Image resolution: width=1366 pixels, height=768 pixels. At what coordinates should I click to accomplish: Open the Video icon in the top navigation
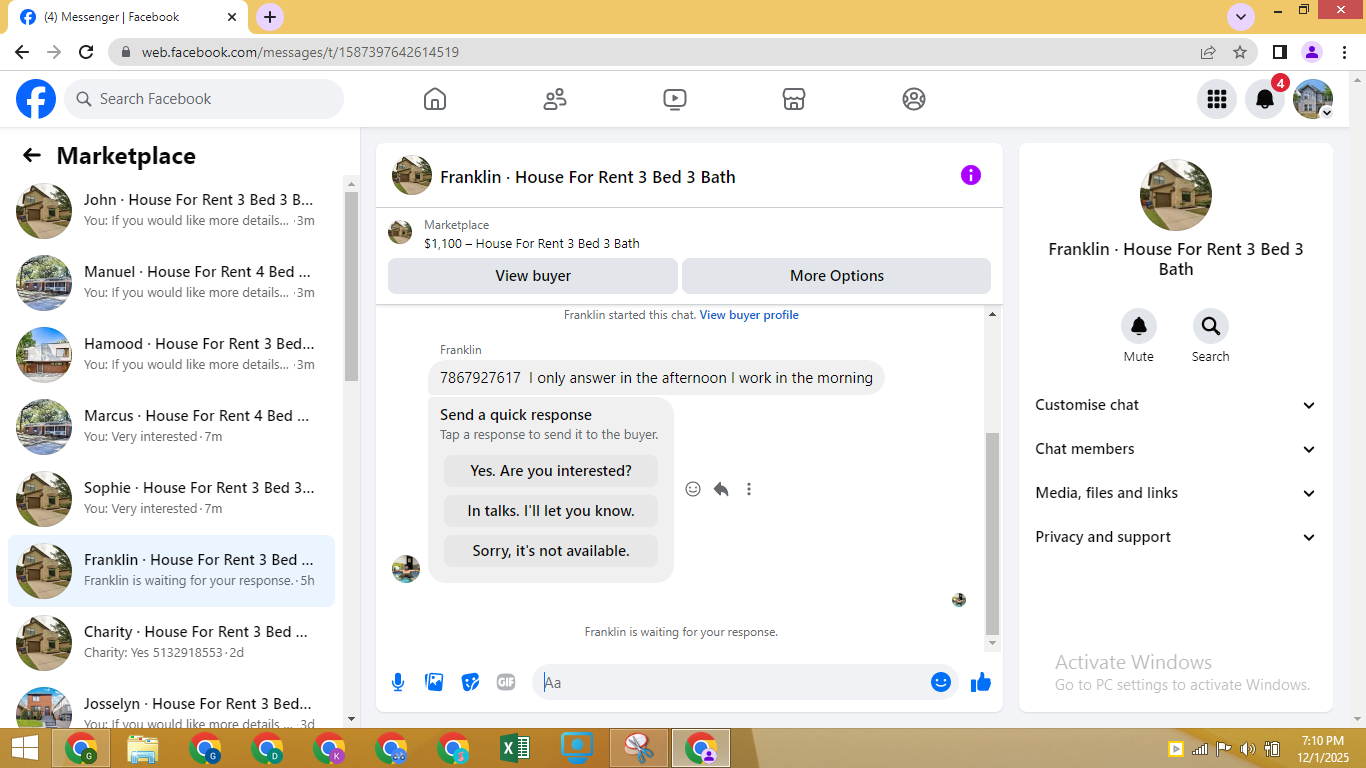(x=675, y=99)
